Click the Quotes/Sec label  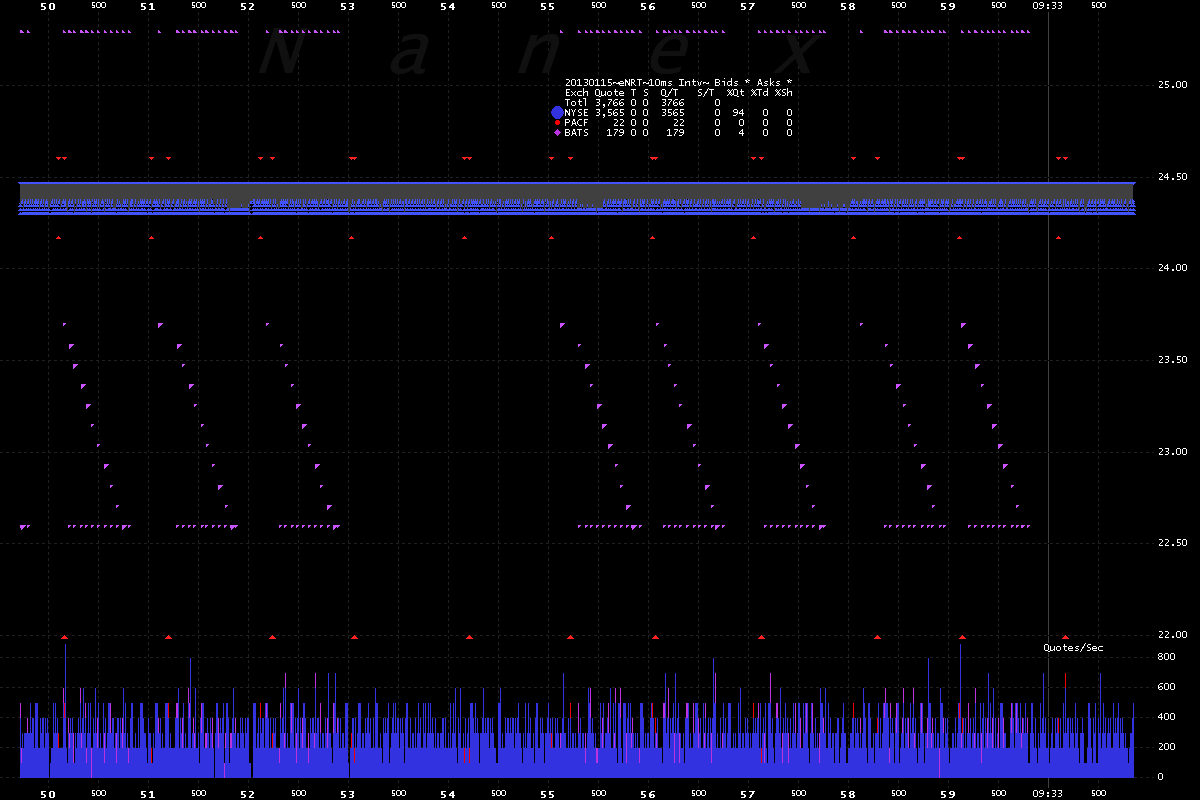coord(1073,648)
